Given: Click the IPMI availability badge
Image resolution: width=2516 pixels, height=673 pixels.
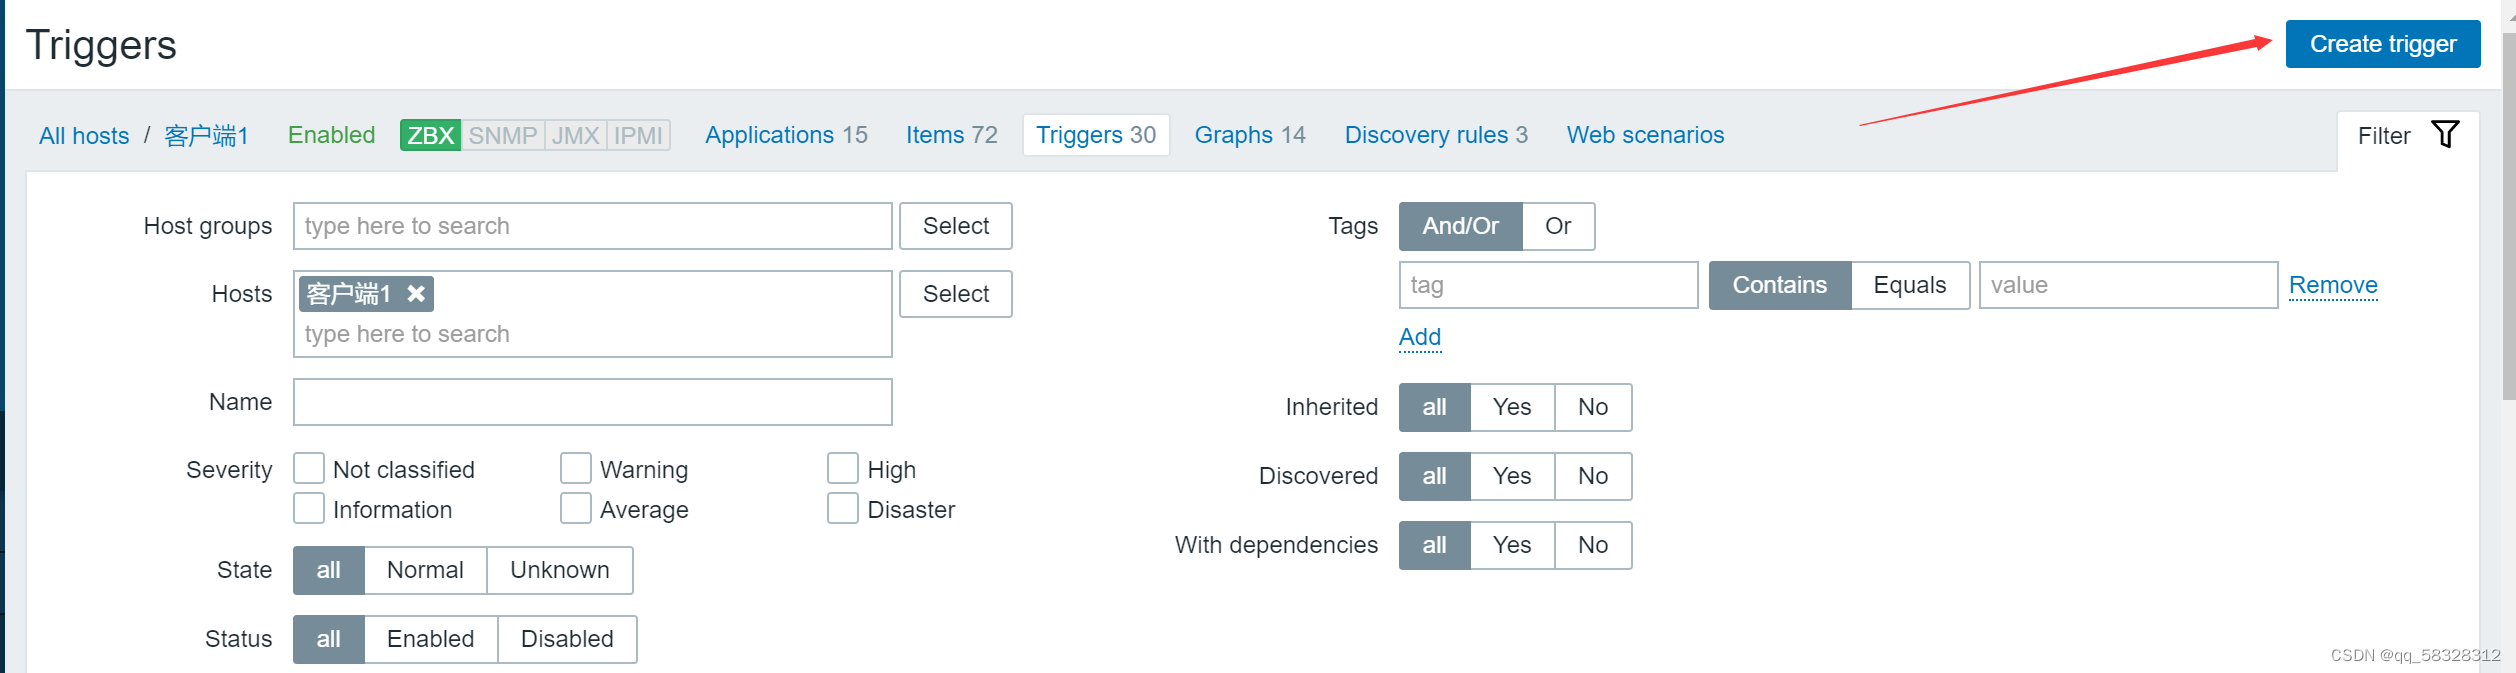Looking at the screenshot, I should (x=638, y=135).
